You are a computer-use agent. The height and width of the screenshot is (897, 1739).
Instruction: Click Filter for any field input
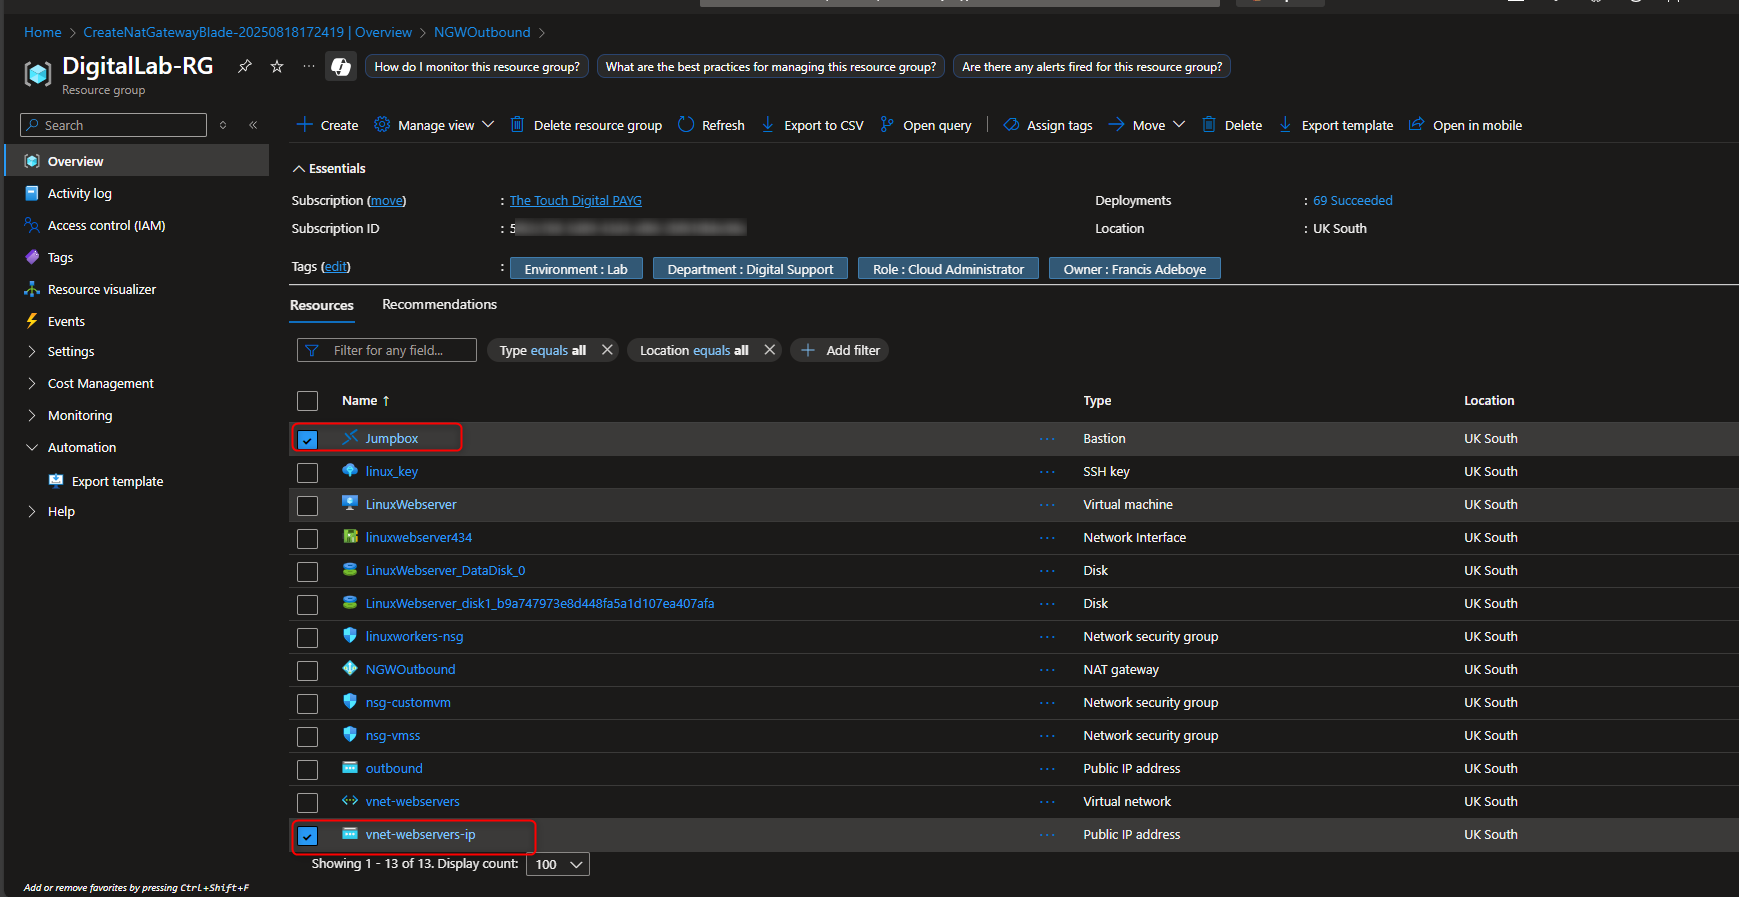tap(387, 350)
